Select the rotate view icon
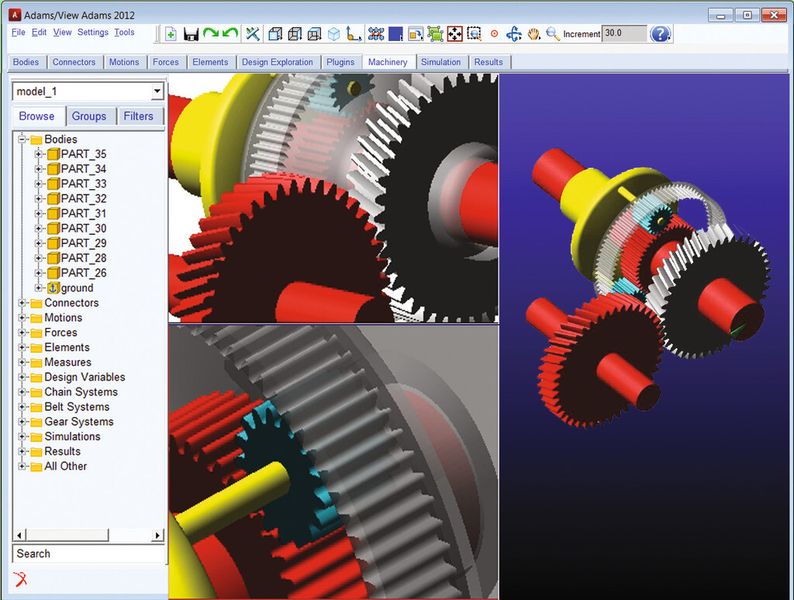This screenshot has width=794, height=600. click(514, 34)
